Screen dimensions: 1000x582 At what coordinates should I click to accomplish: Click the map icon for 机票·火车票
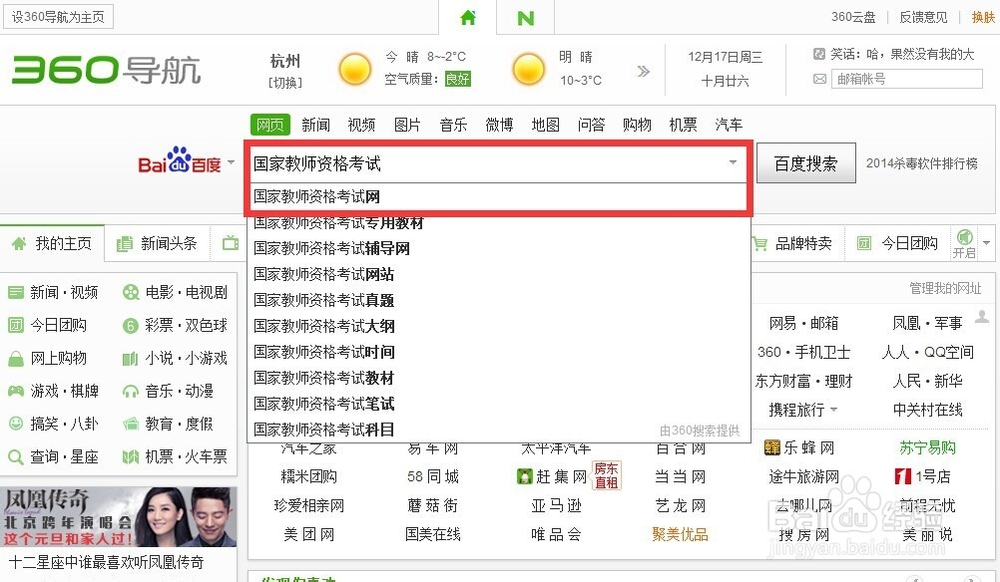[130, 456]
